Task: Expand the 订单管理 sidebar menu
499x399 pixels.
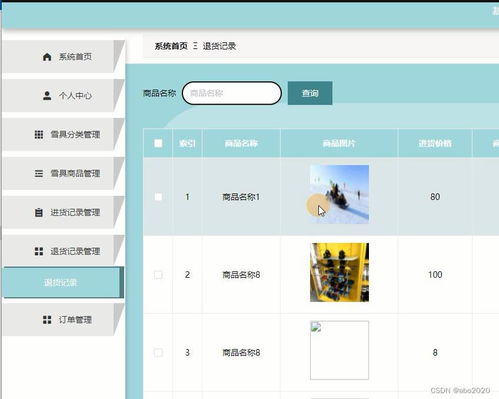Action: (63, 320)
